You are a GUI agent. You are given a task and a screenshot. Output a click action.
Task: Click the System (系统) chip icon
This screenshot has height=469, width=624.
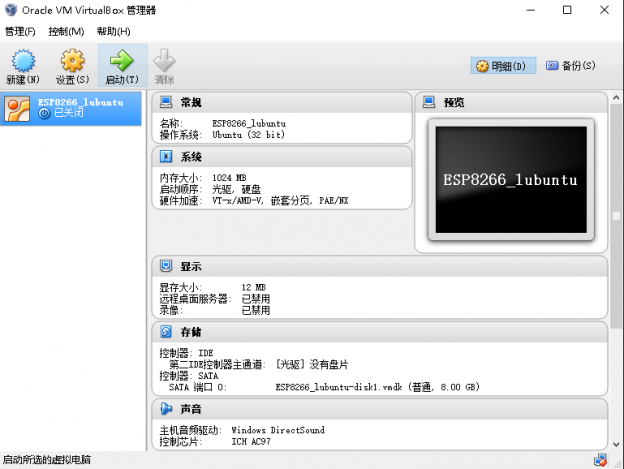click(x=166, y=156)
